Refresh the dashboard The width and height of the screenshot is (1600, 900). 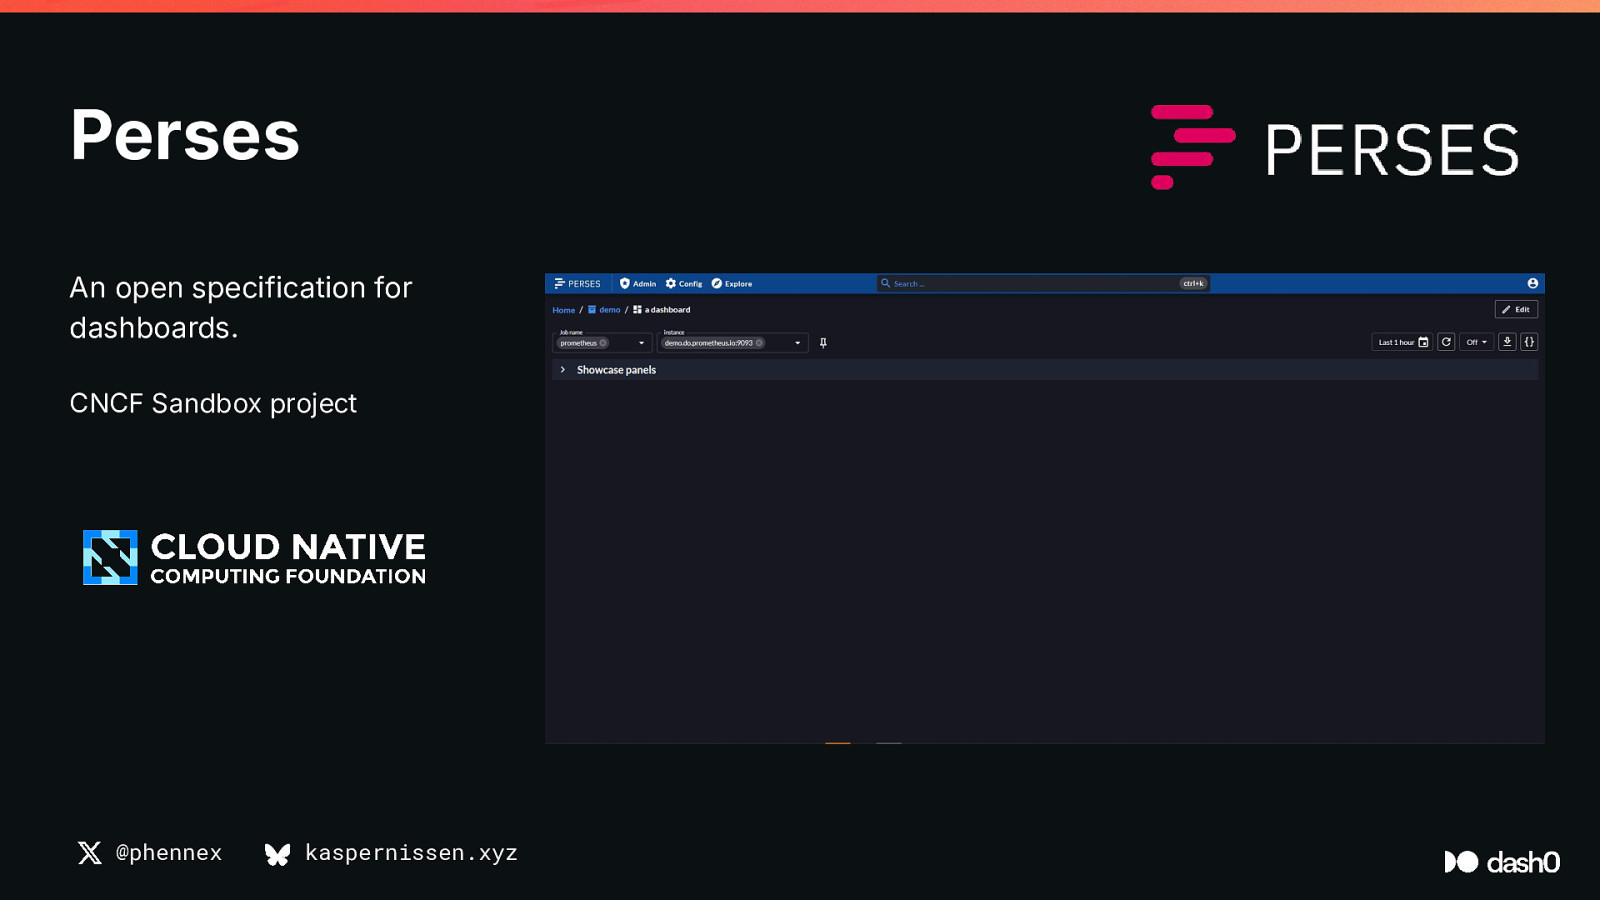pyautogui.click(x=1446, y=342)
